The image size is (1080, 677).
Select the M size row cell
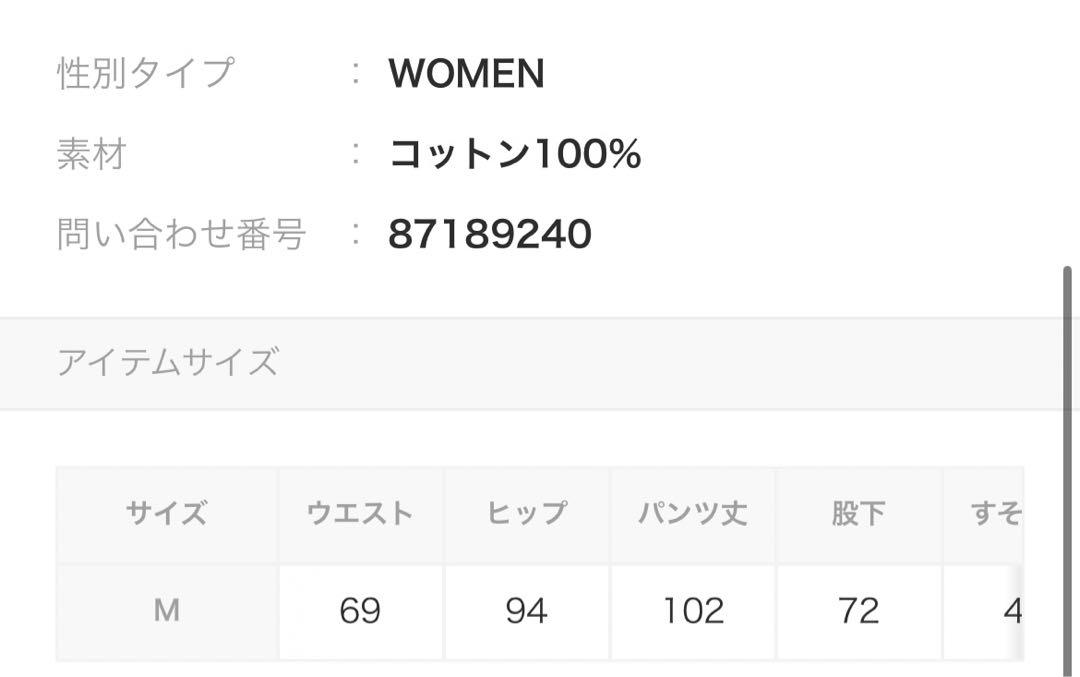167,612
